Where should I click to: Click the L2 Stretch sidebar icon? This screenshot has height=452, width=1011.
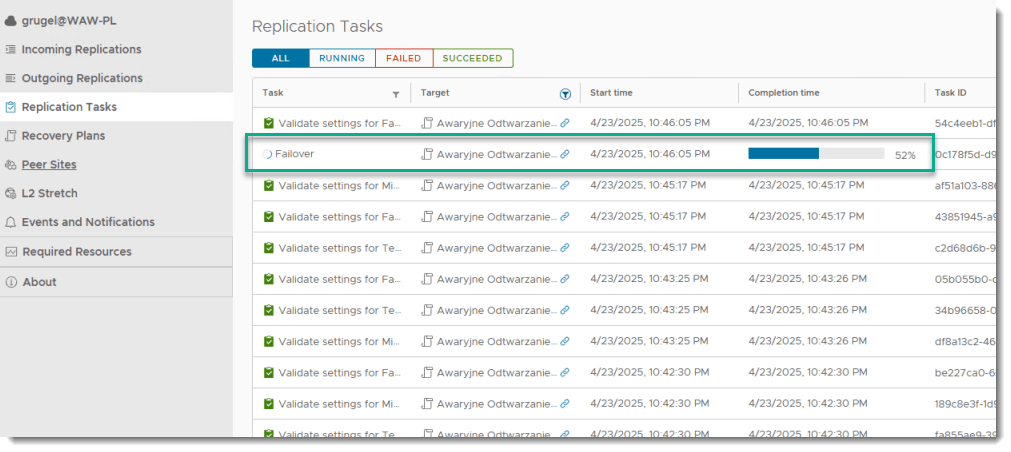[11, 193]
